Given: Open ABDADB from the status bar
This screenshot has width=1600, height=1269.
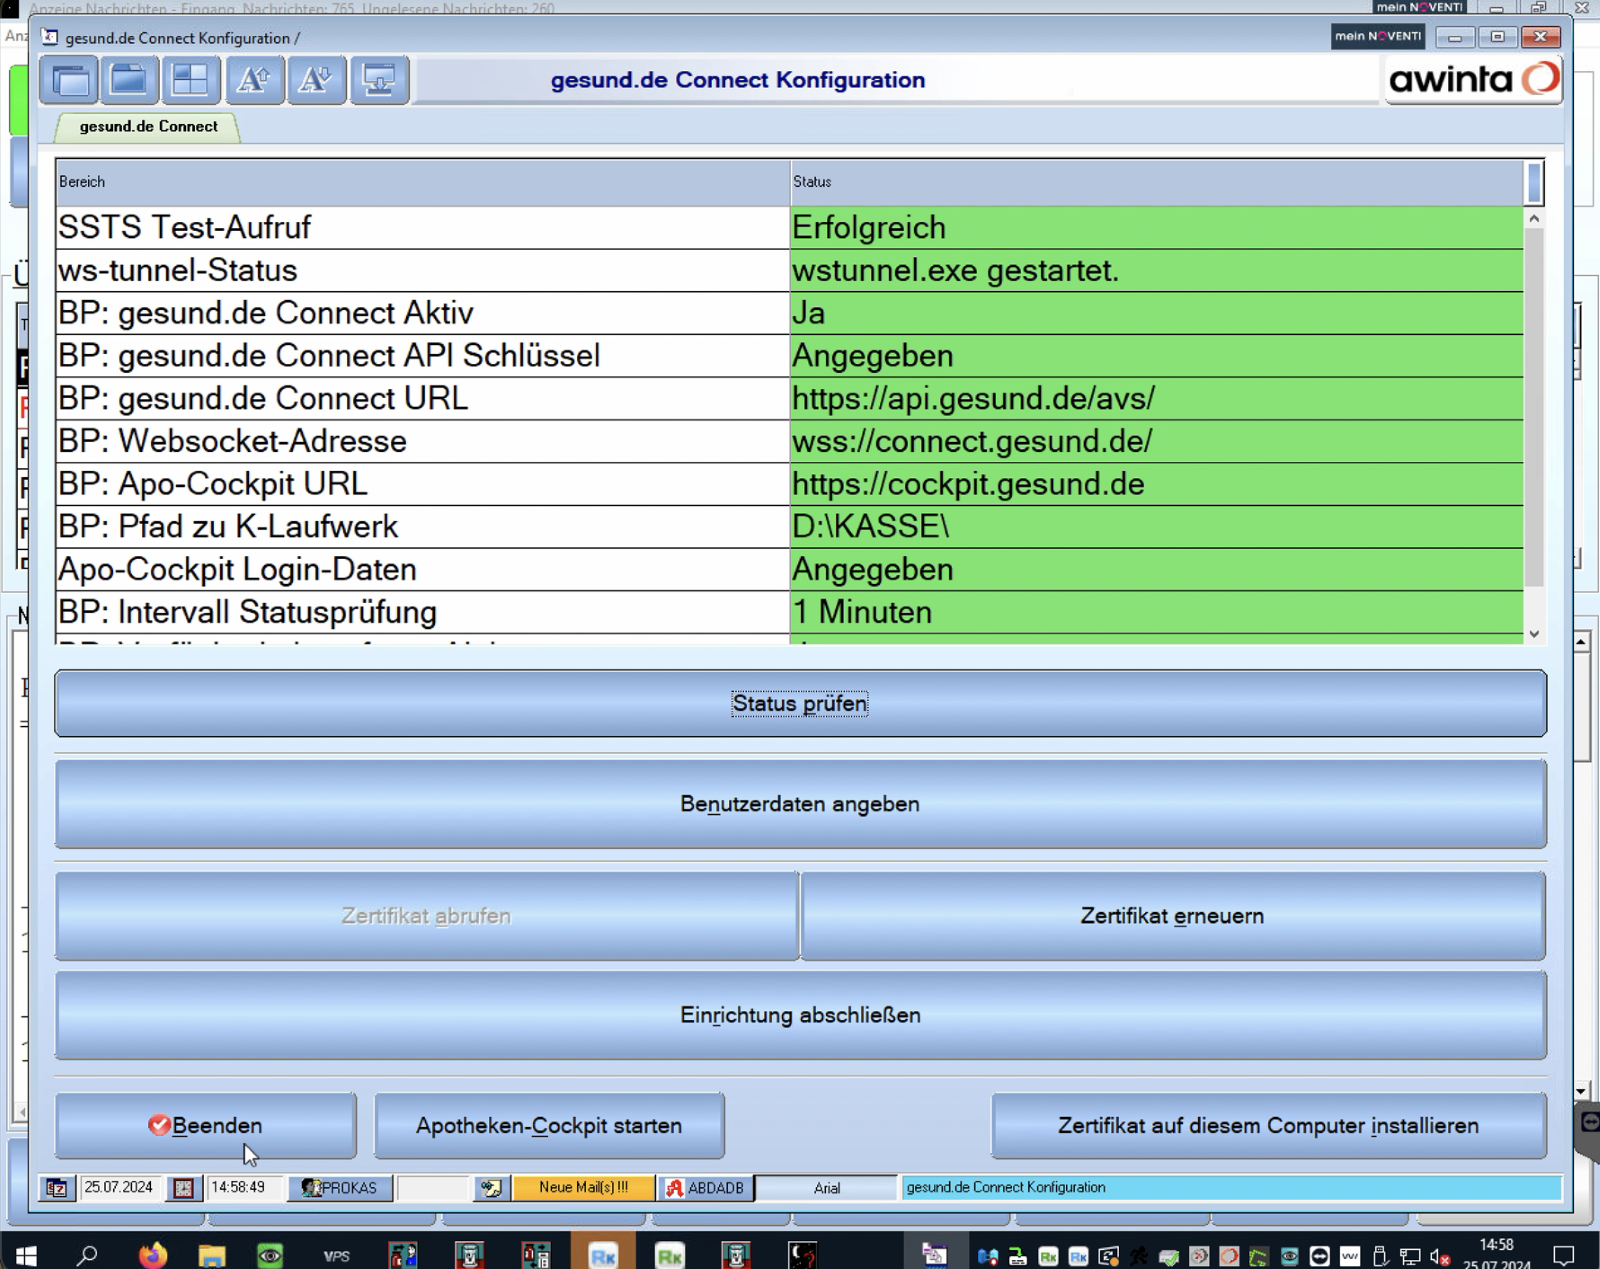Looking at the screenshot, I should click(706, 1188).
